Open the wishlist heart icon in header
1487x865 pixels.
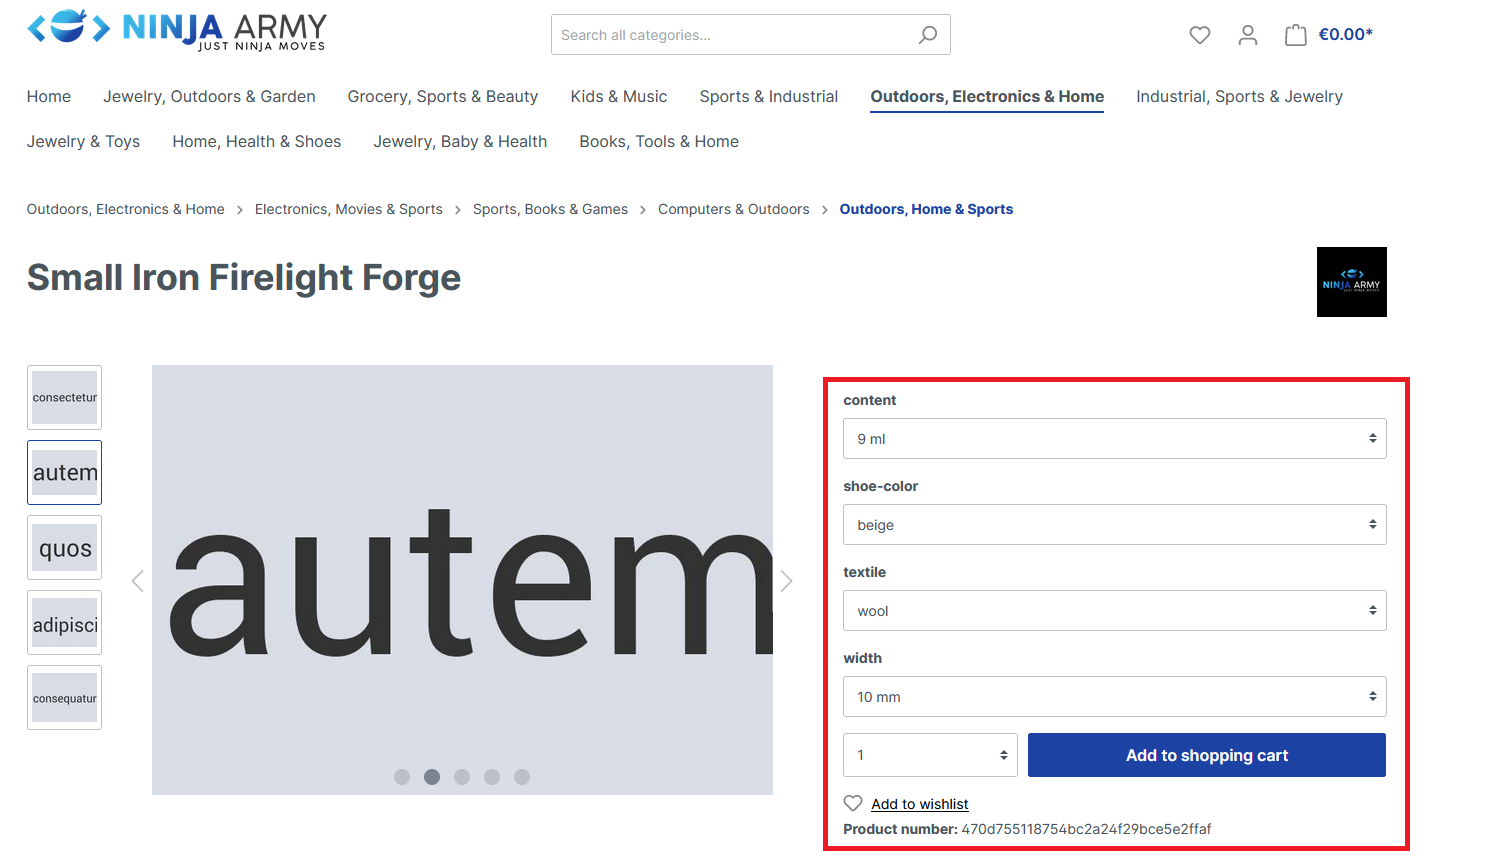click(x=1200, y=35)
